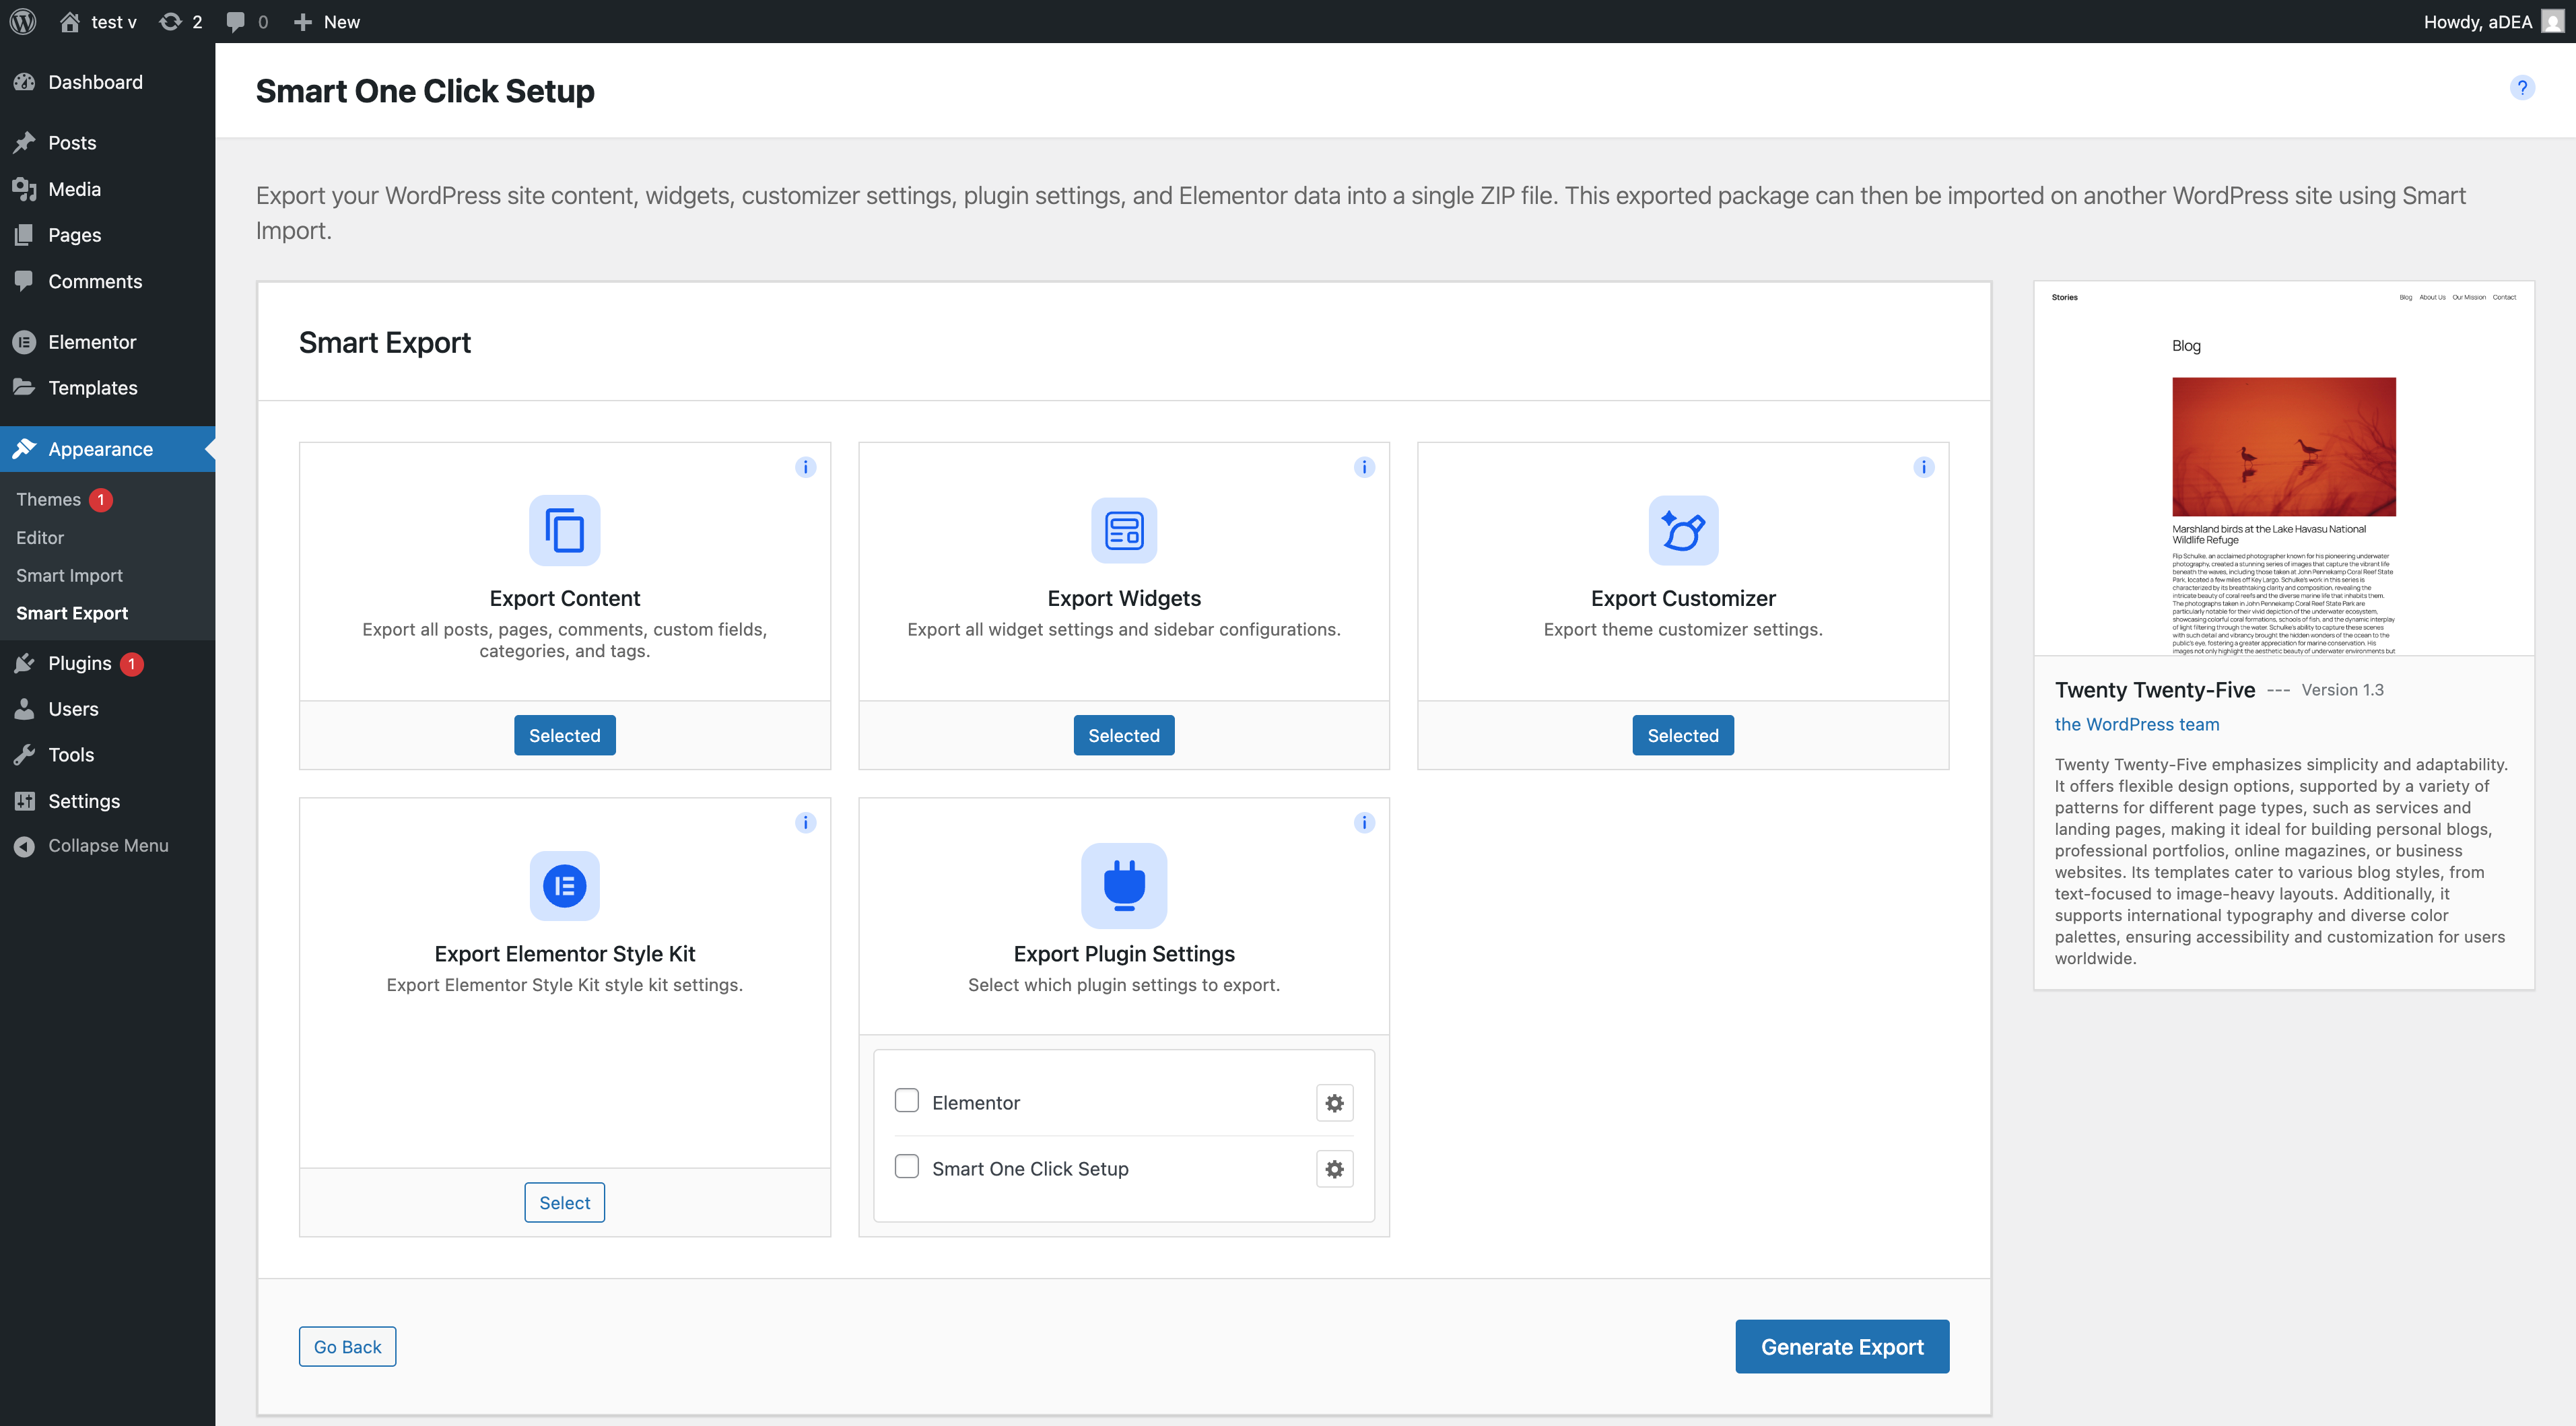Open info tooltip on Export Widgets card
2576x1426 pixels.
(x=1364, y=467)
